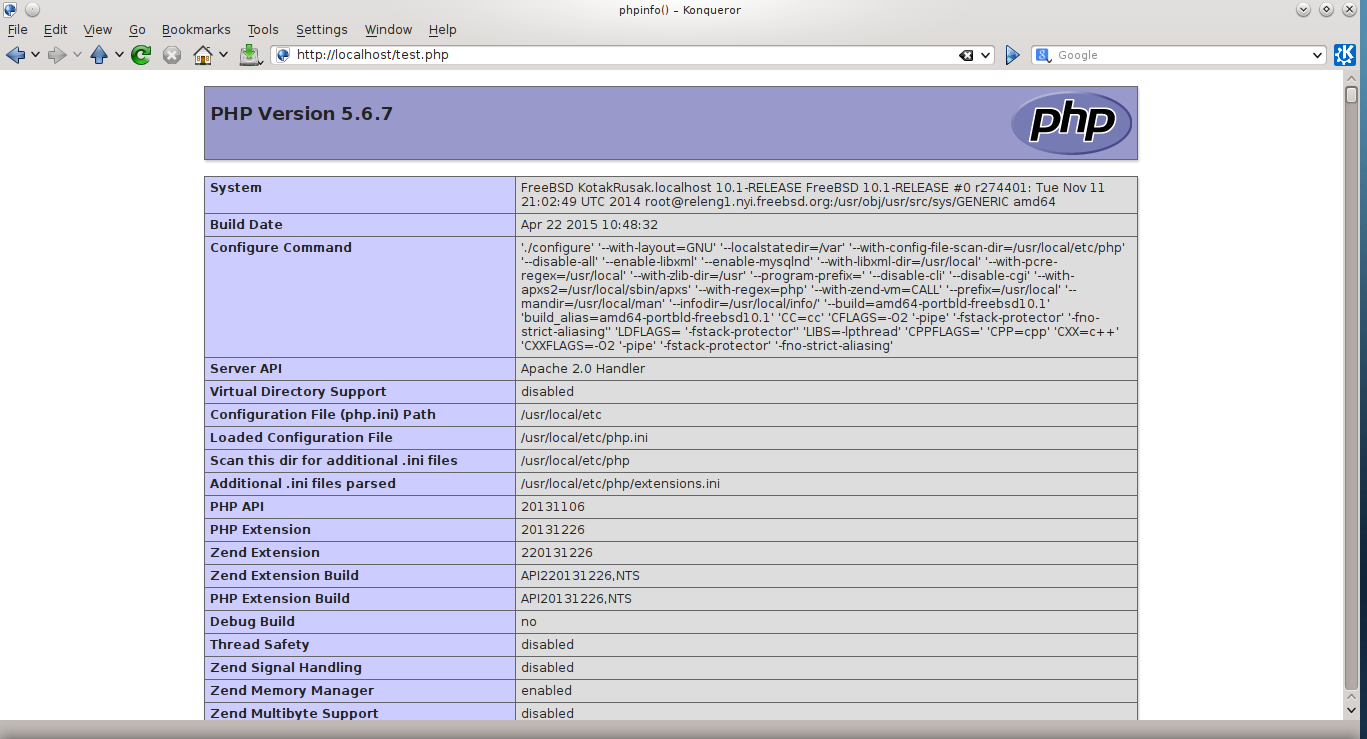Expand the Back history dropdown arrow
Image resolution: width=1367 pixels, height=739 pixels.
click(x=35, y=55)
